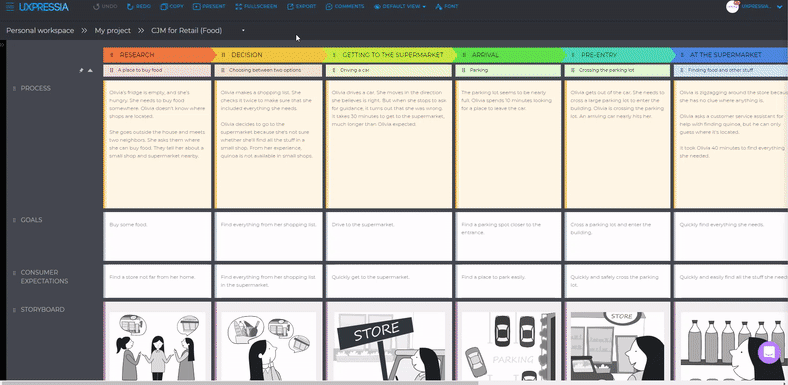Click the user avatar picture

(x=732, y=7)
